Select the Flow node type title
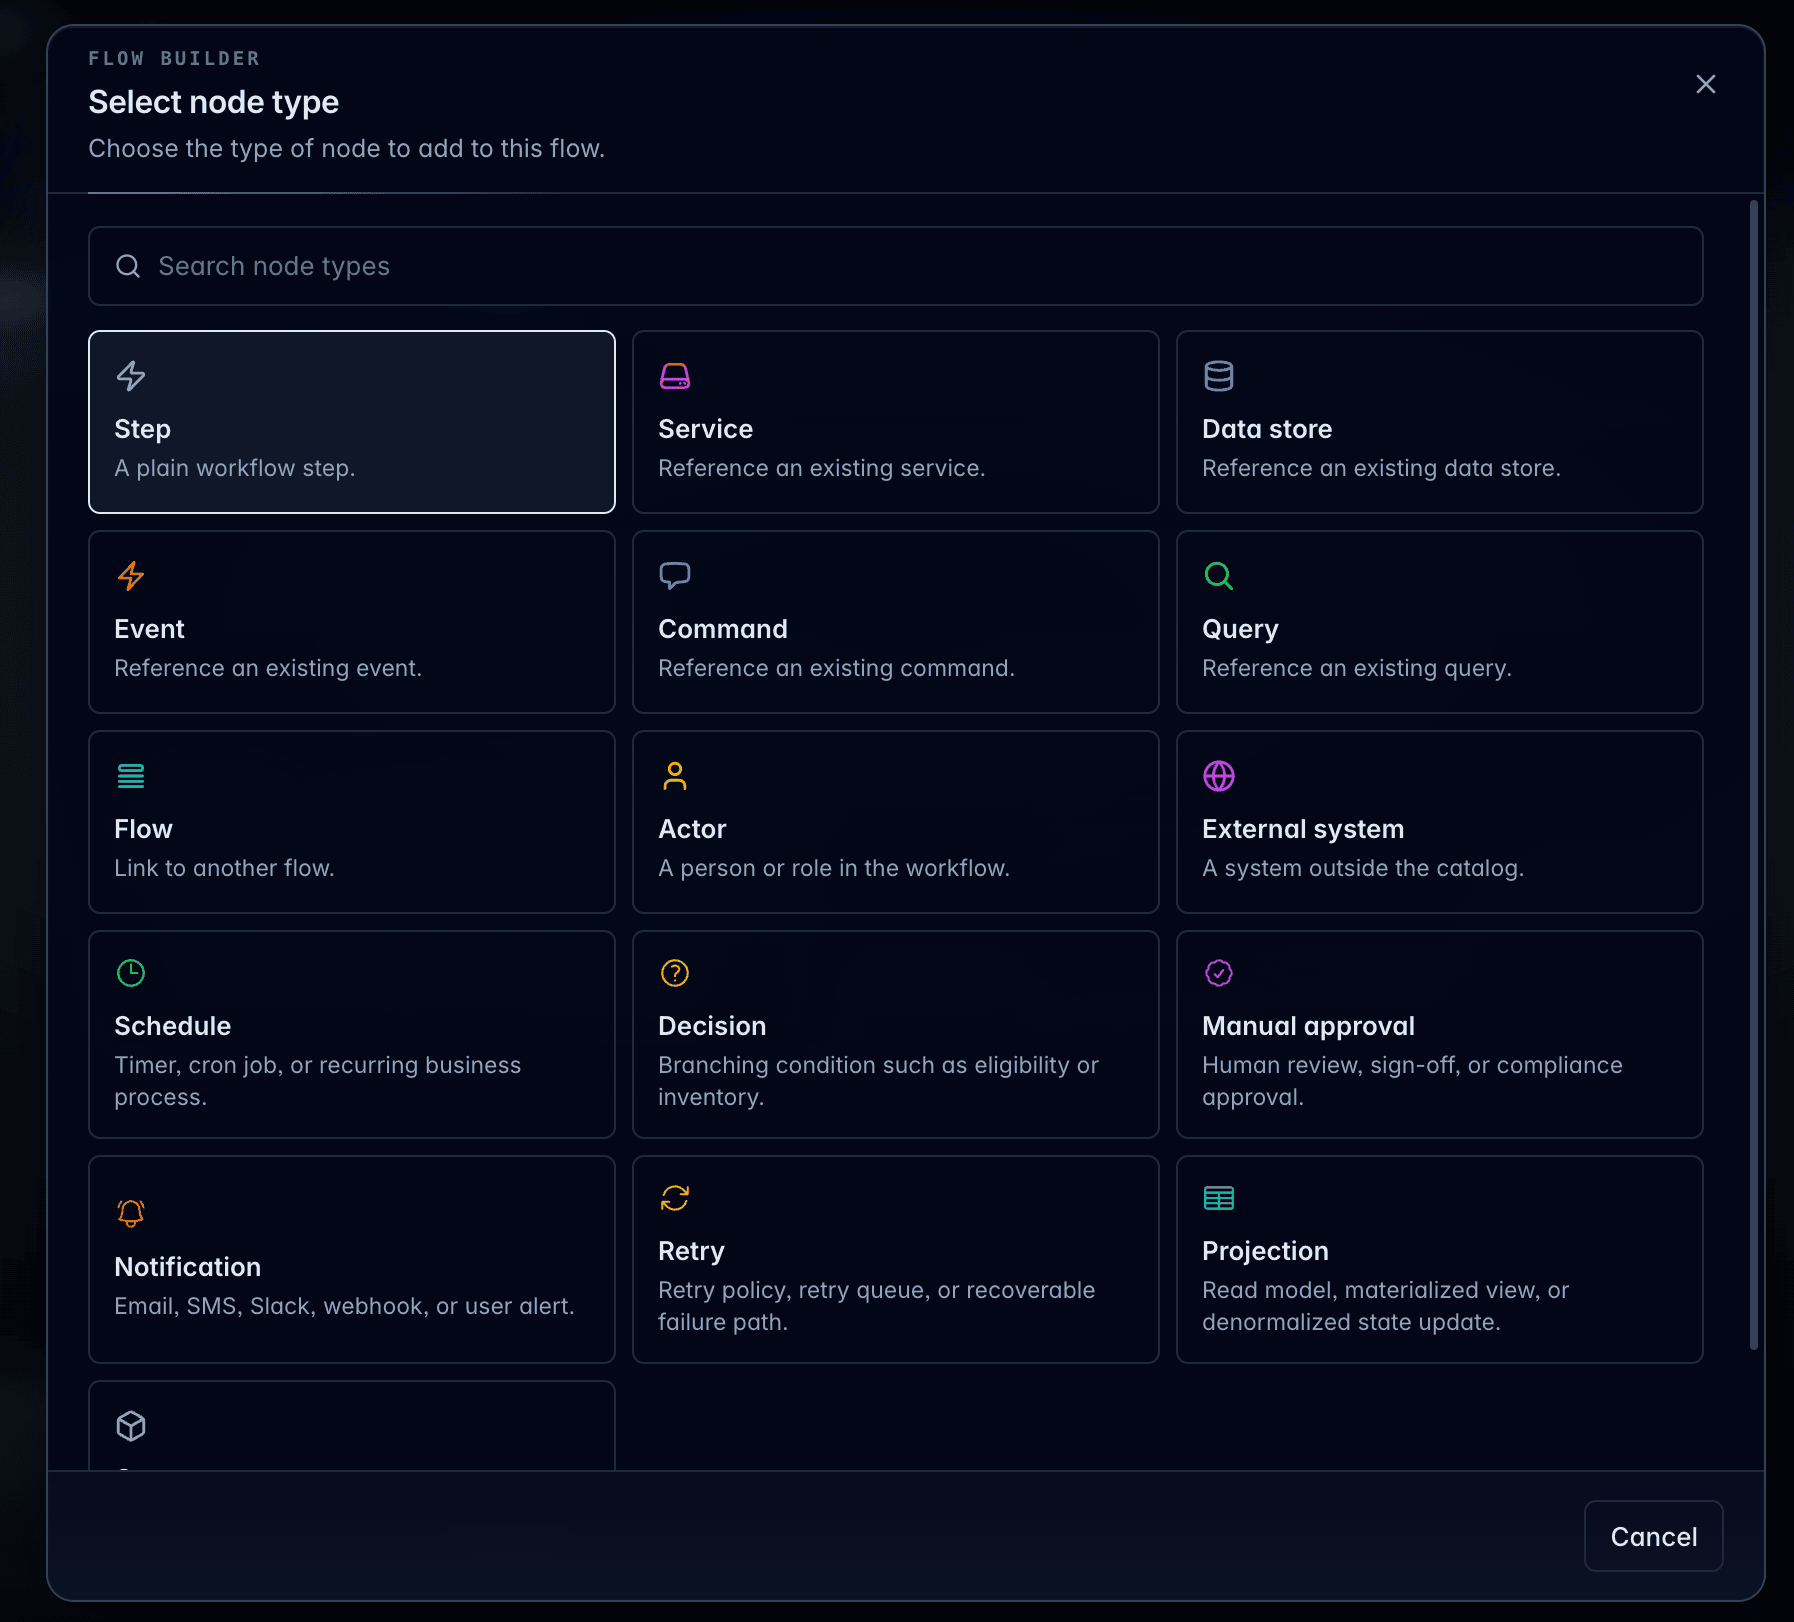 [x=143, y=829]
